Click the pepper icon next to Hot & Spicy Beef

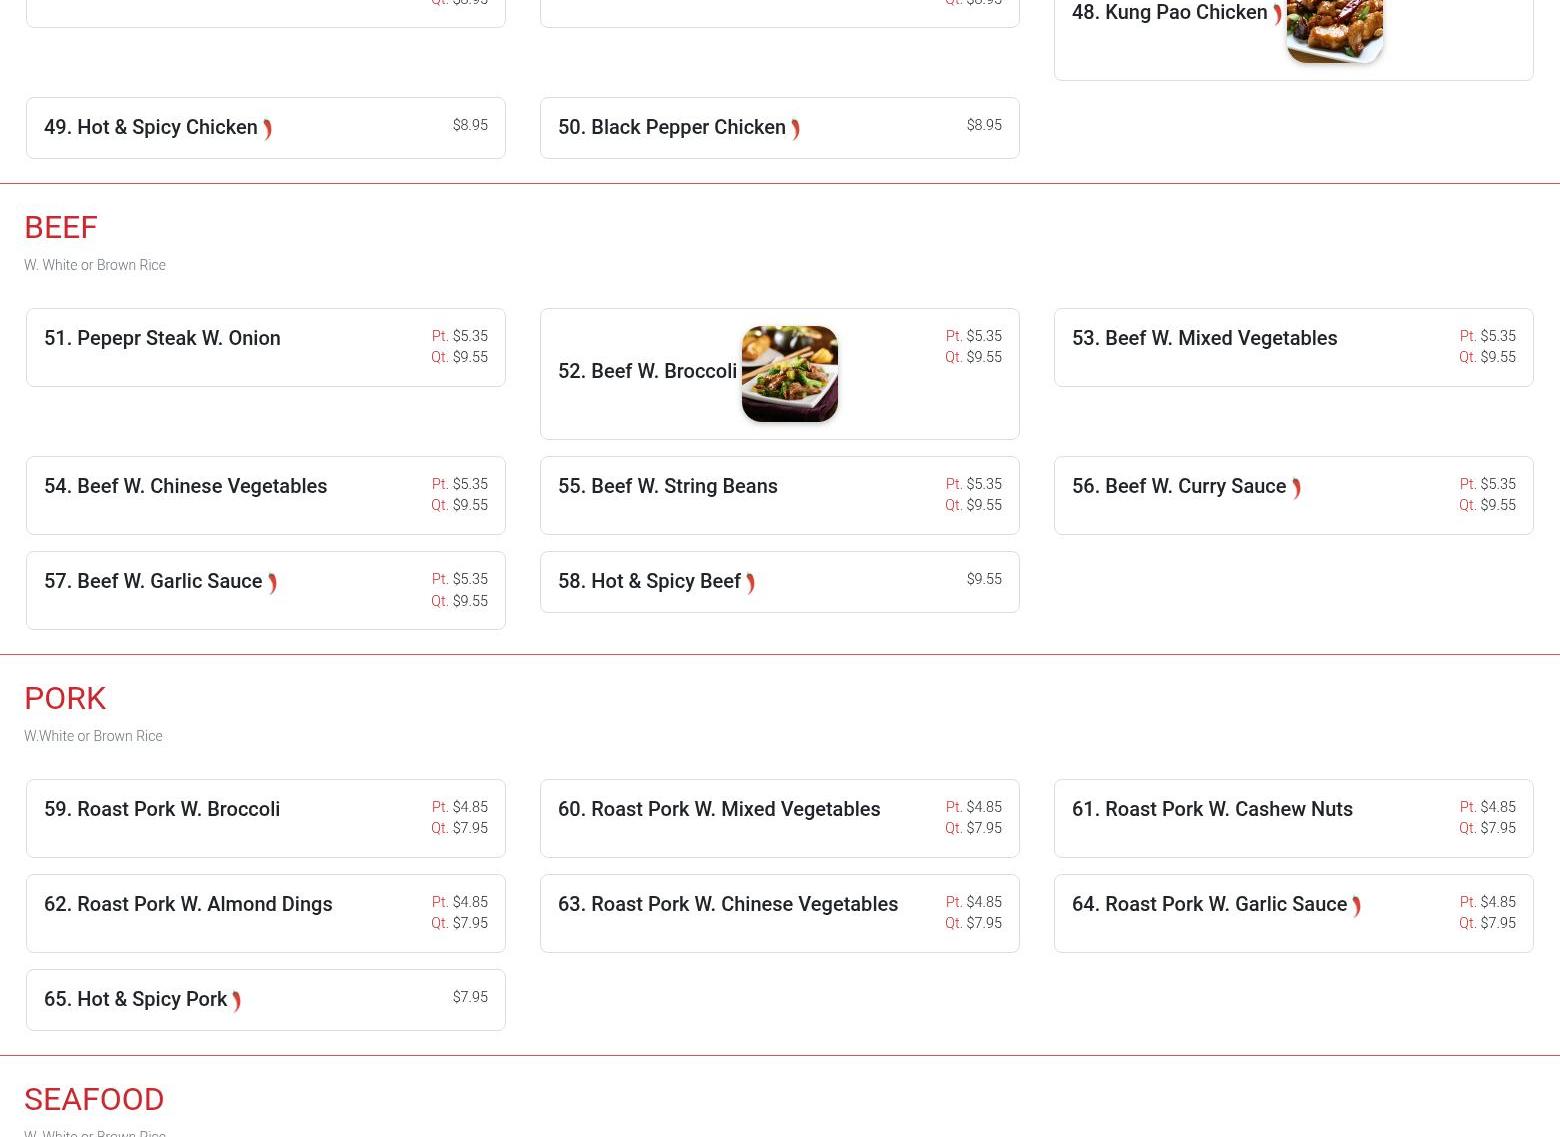click(750, 583)
